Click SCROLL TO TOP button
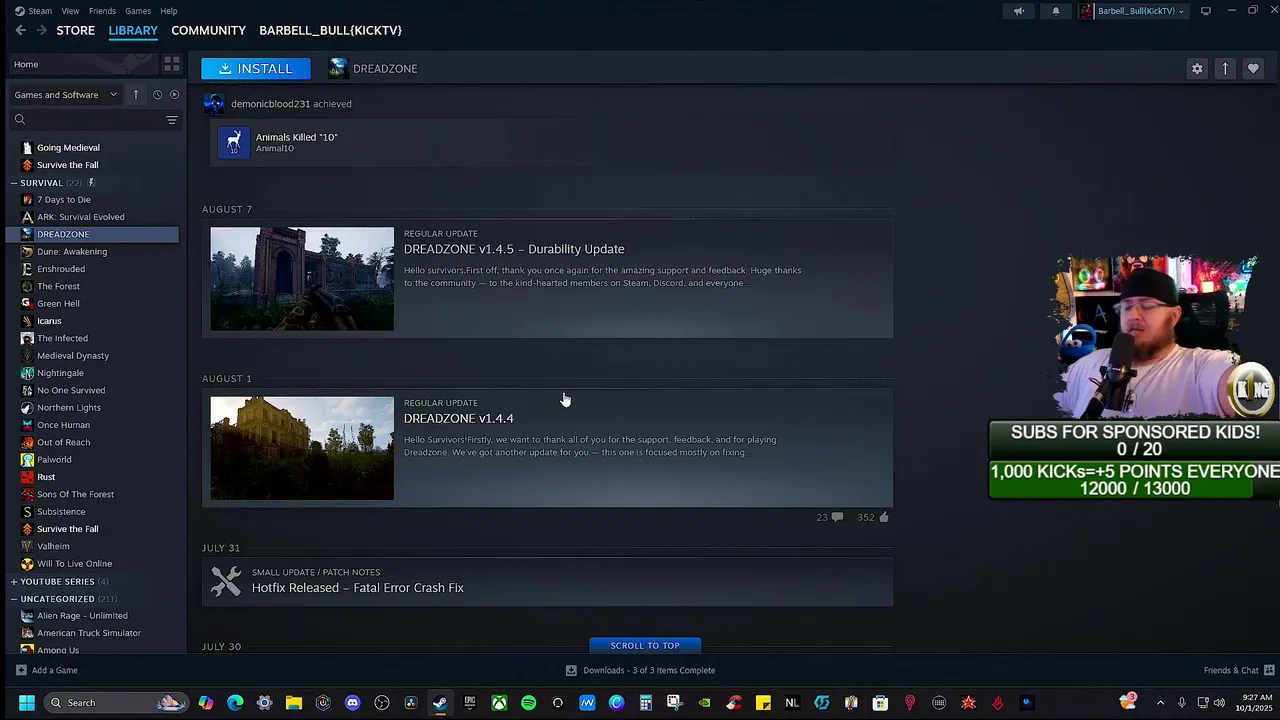This screenshot has width=1280, height=720. pos(645,646)
